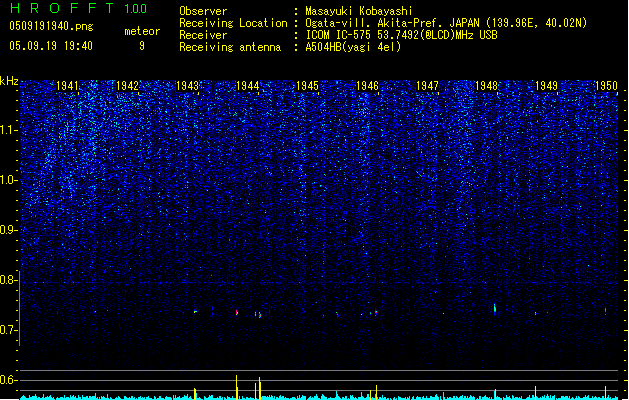The width and height of the screenshot is (629, 400).
Task: Select the file name 0509191940.png
Action: point(51,26)
